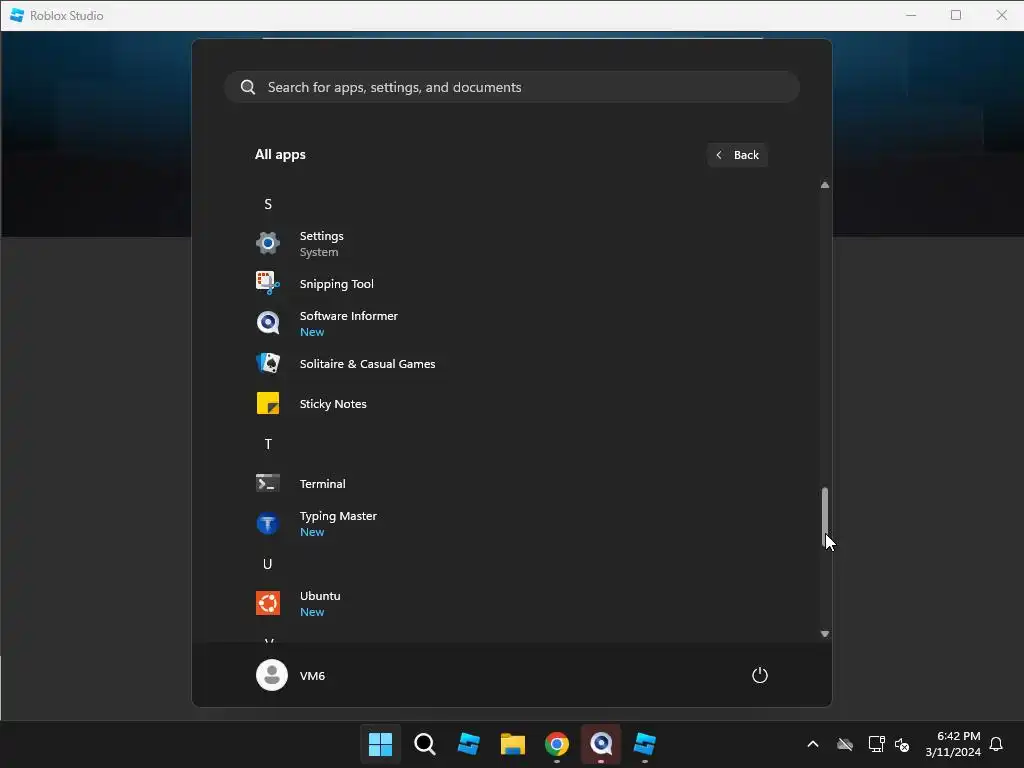The width and height of the screenshot is (1024, 768).
Task: Click the Roblox Studio title bar logo
Action: [17, 15]
